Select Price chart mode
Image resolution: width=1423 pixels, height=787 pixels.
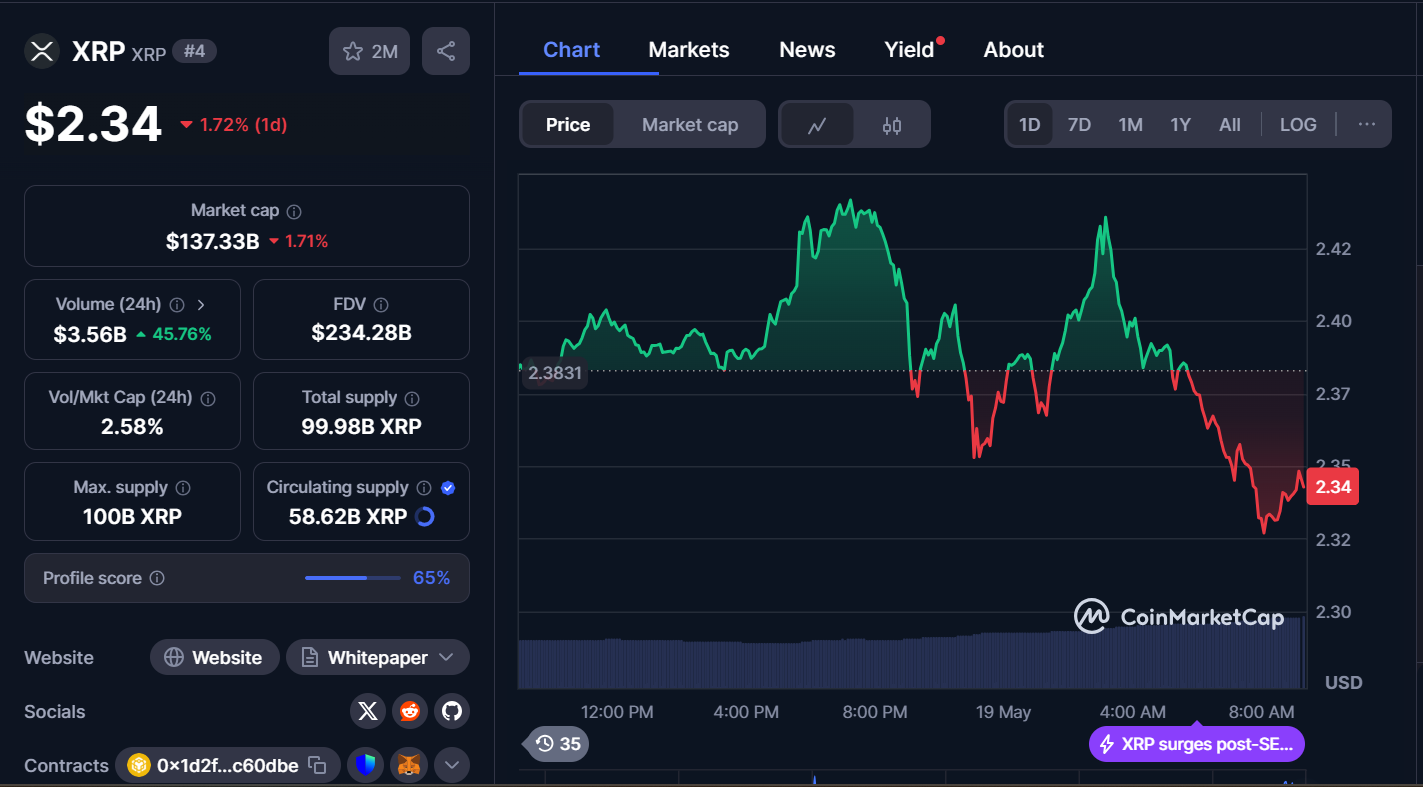[568, 125]
